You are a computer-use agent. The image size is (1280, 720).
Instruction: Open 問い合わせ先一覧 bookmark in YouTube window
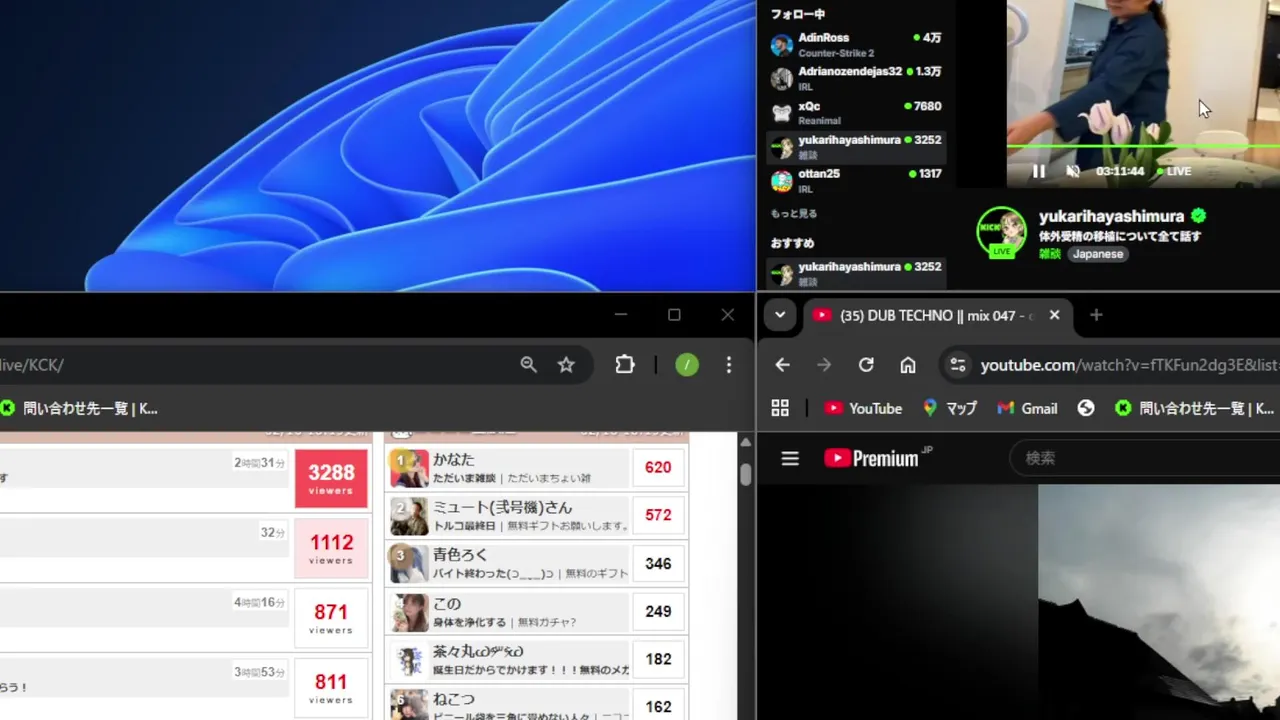pos(1194,408)
